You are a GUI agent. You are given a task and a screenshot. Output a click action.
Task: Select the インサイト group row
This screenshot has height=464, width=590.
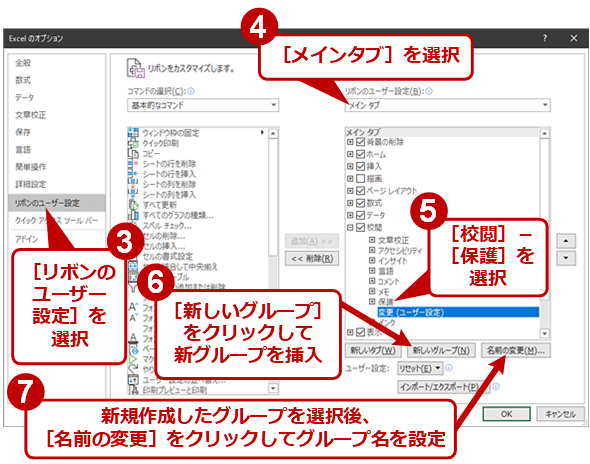(x=392, y=260)
